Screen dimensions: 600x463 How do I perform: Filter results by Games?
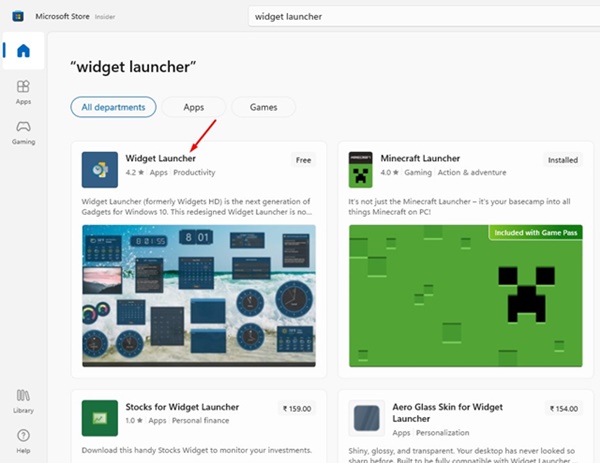(263, 107)
